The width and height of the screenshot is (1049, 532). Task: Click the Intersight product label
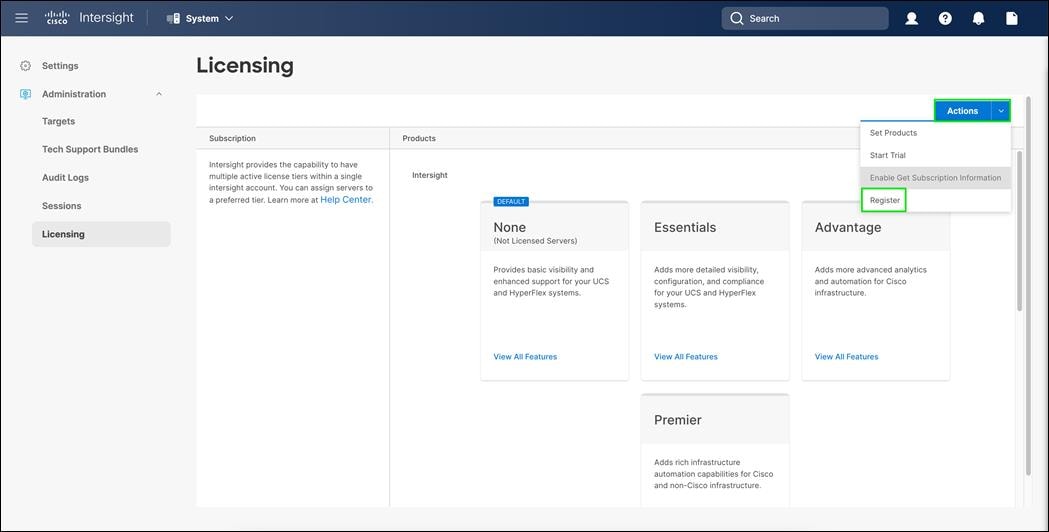[x=430, y=175]
